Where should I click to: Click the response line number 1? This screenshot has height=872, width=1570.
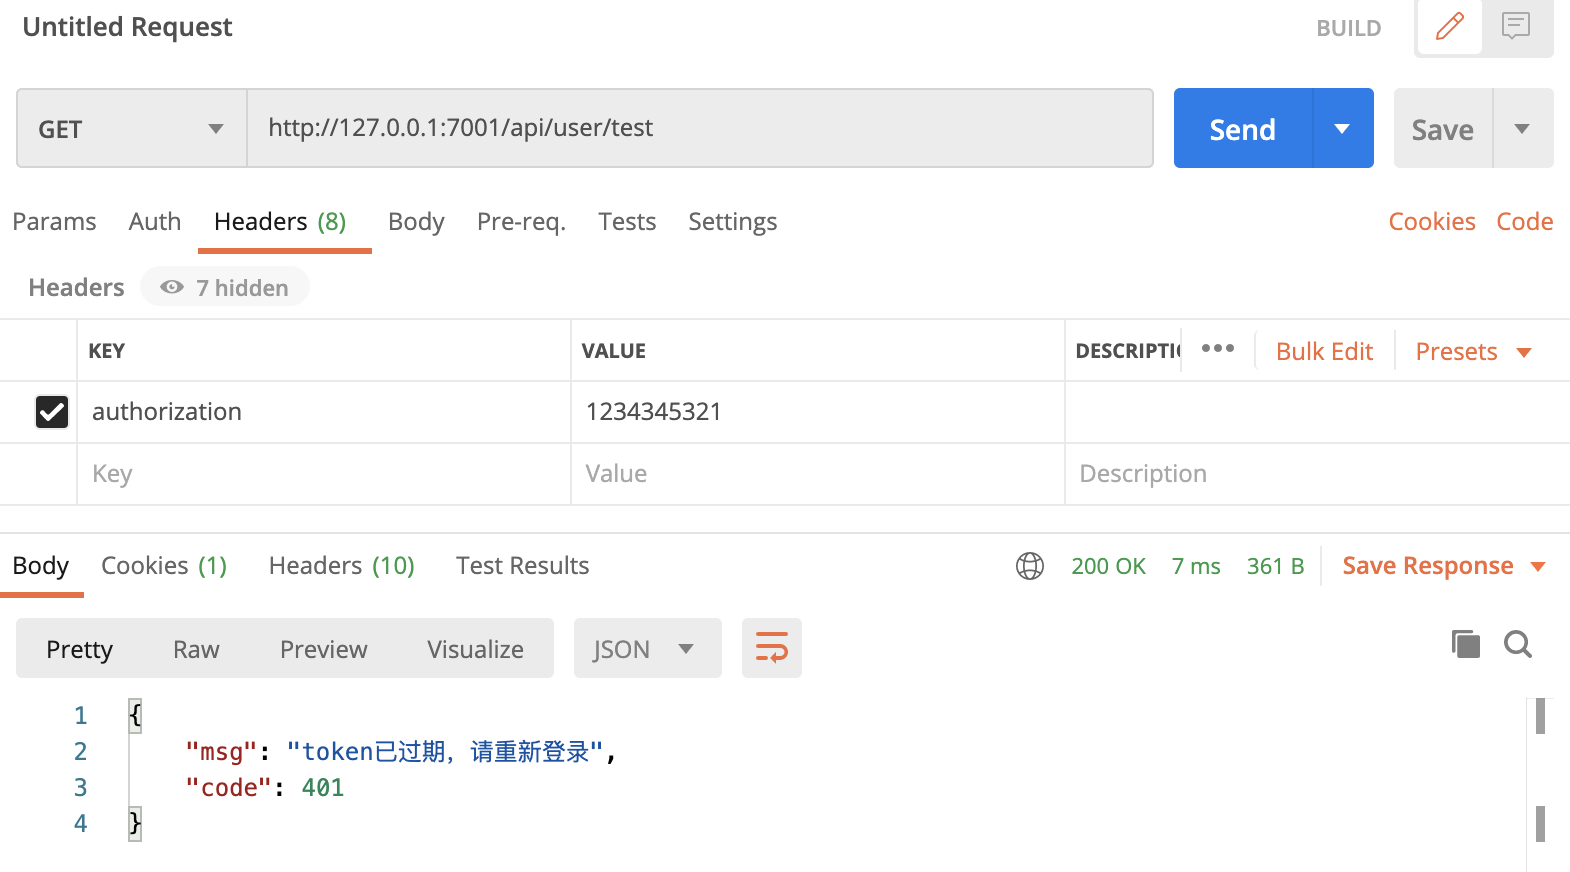click(80, 716)
